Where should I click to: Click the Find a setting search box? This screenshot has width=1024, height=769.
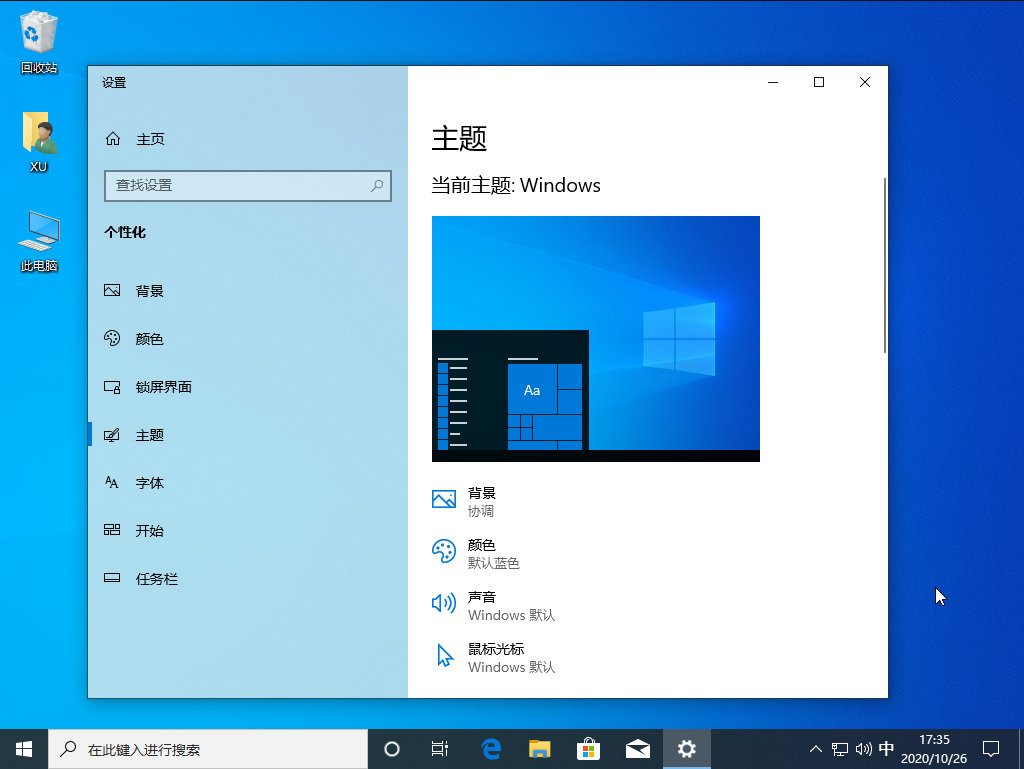[247, 186]
